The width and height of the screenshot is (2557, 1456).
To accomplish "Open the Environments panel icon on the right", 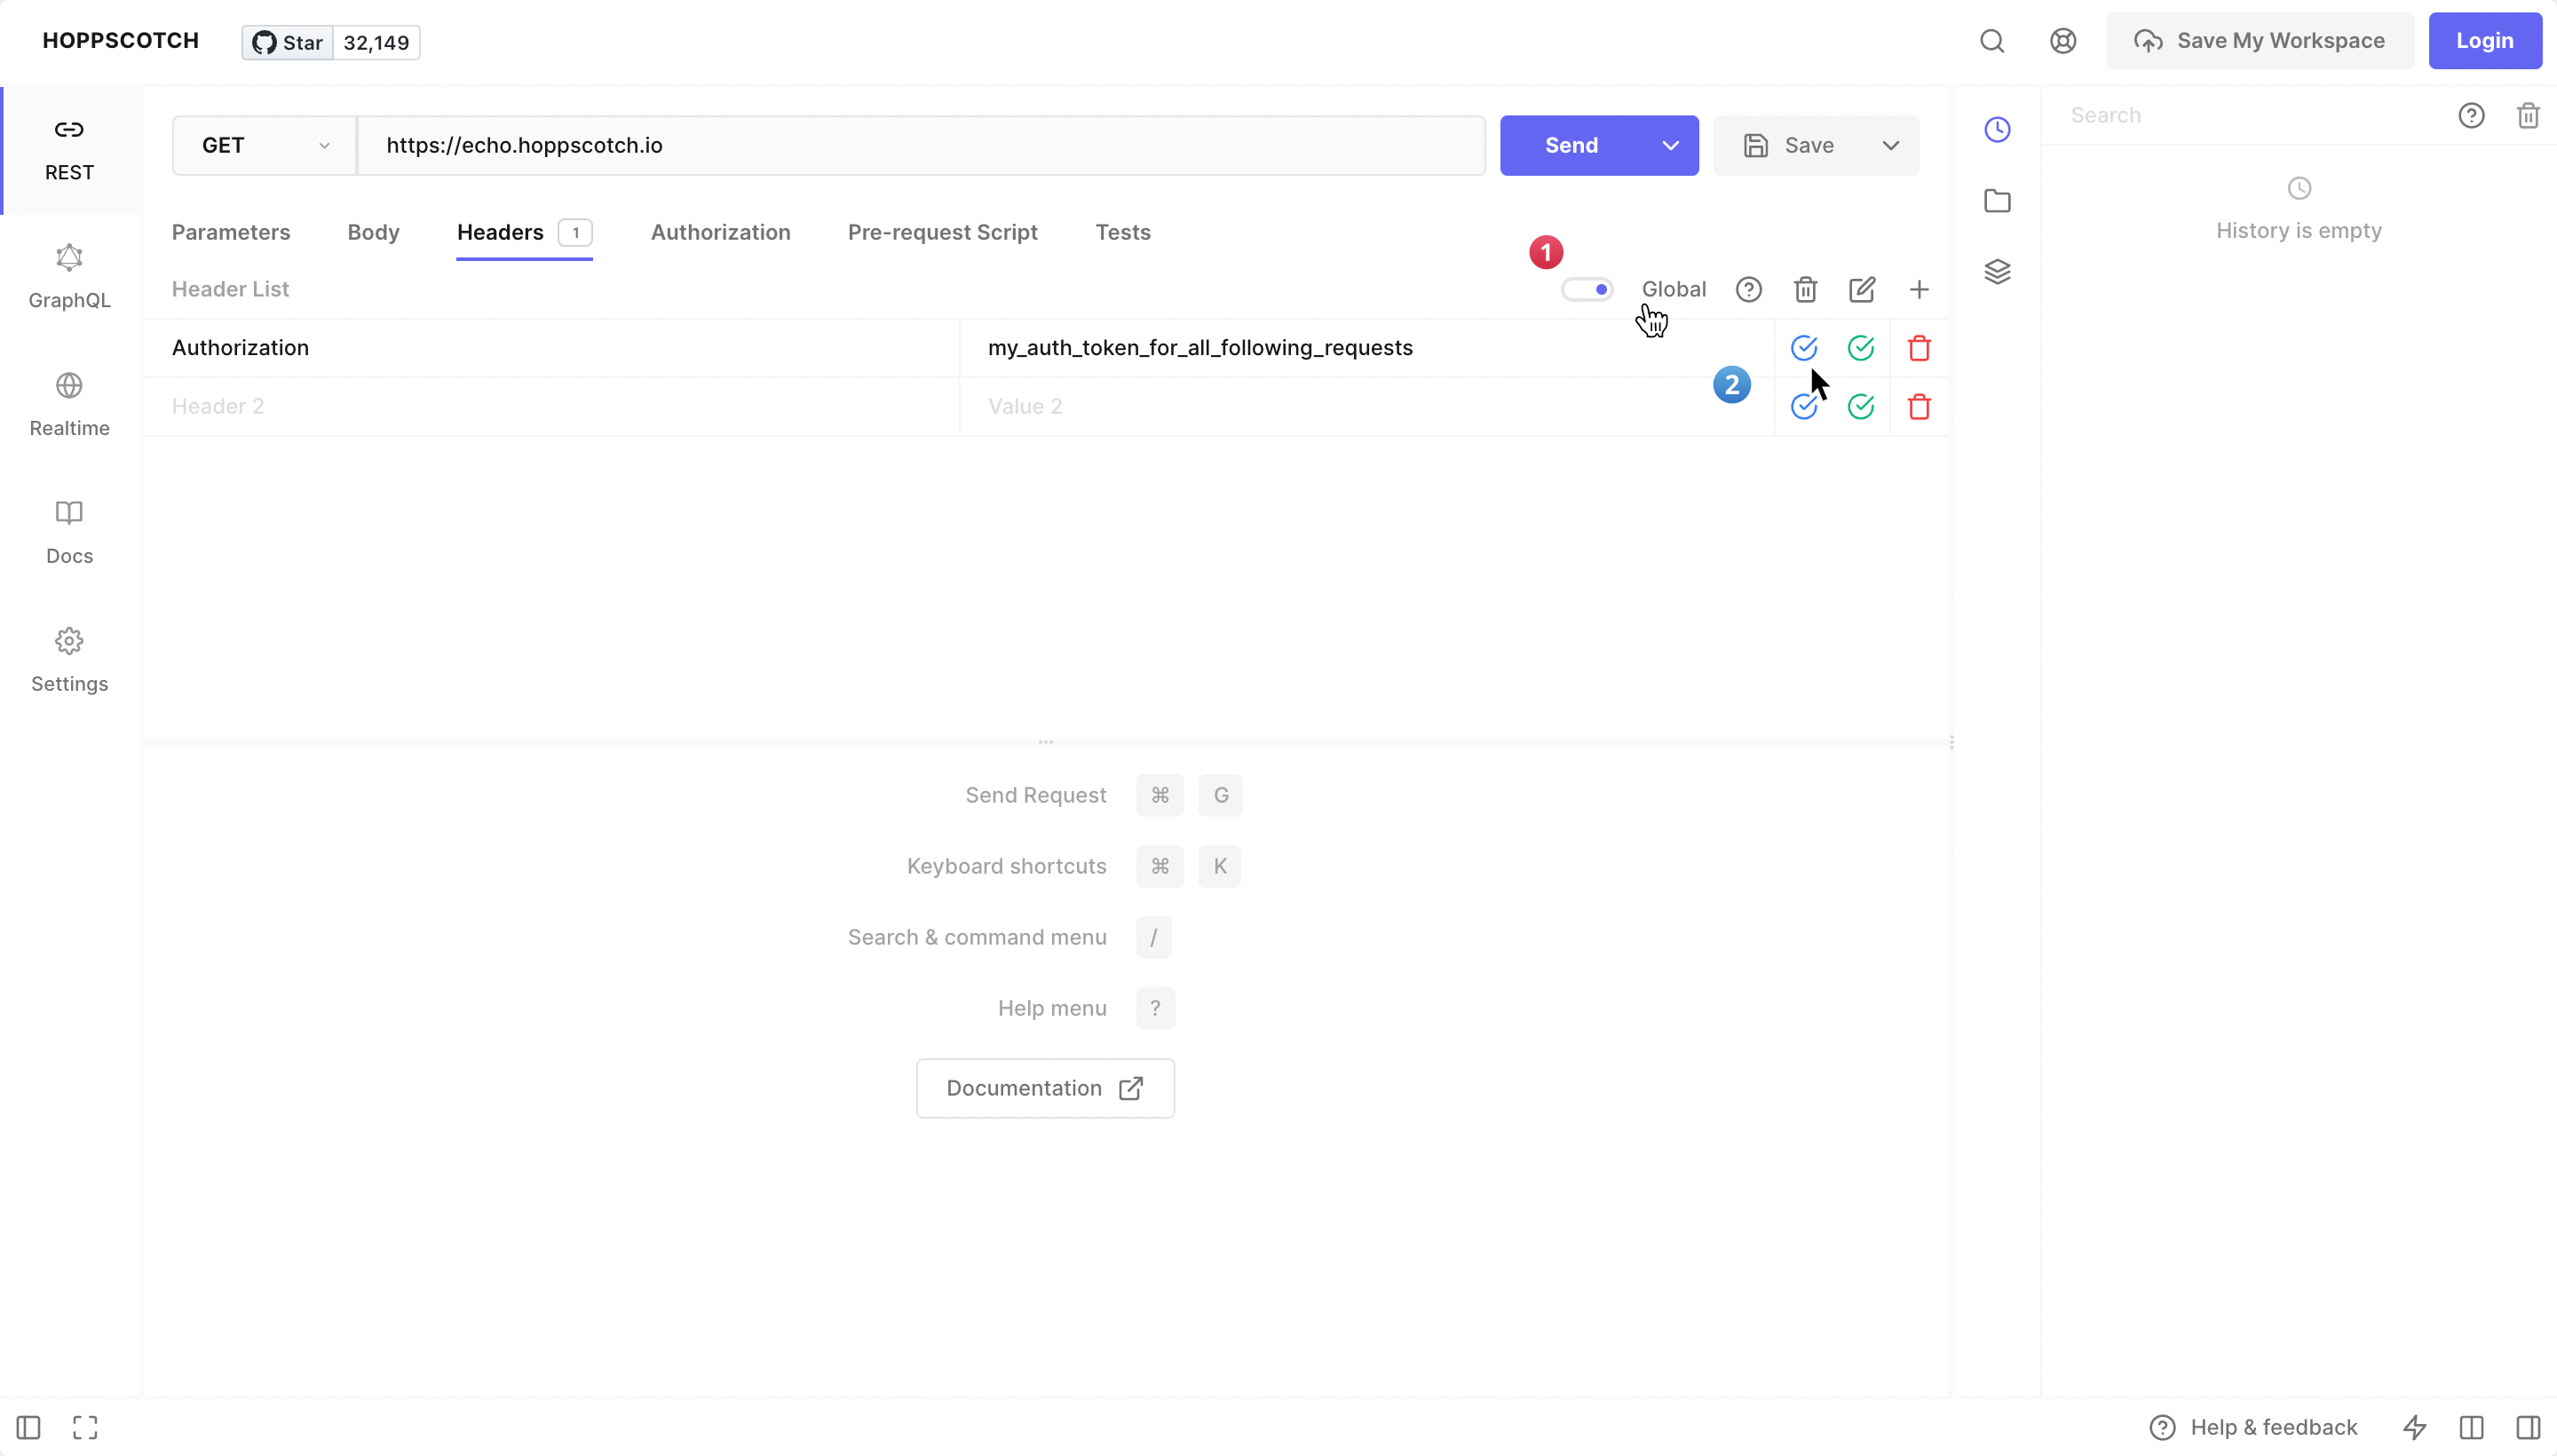I will [x=1997, y=271].
